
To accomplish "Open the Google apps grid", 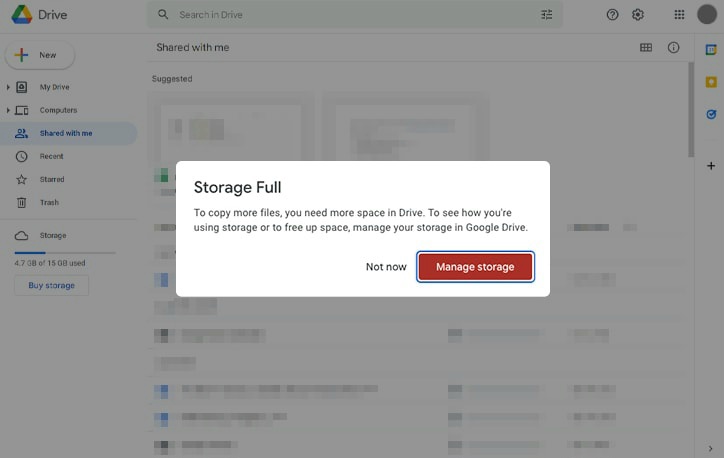I will [x=680, y=15].
